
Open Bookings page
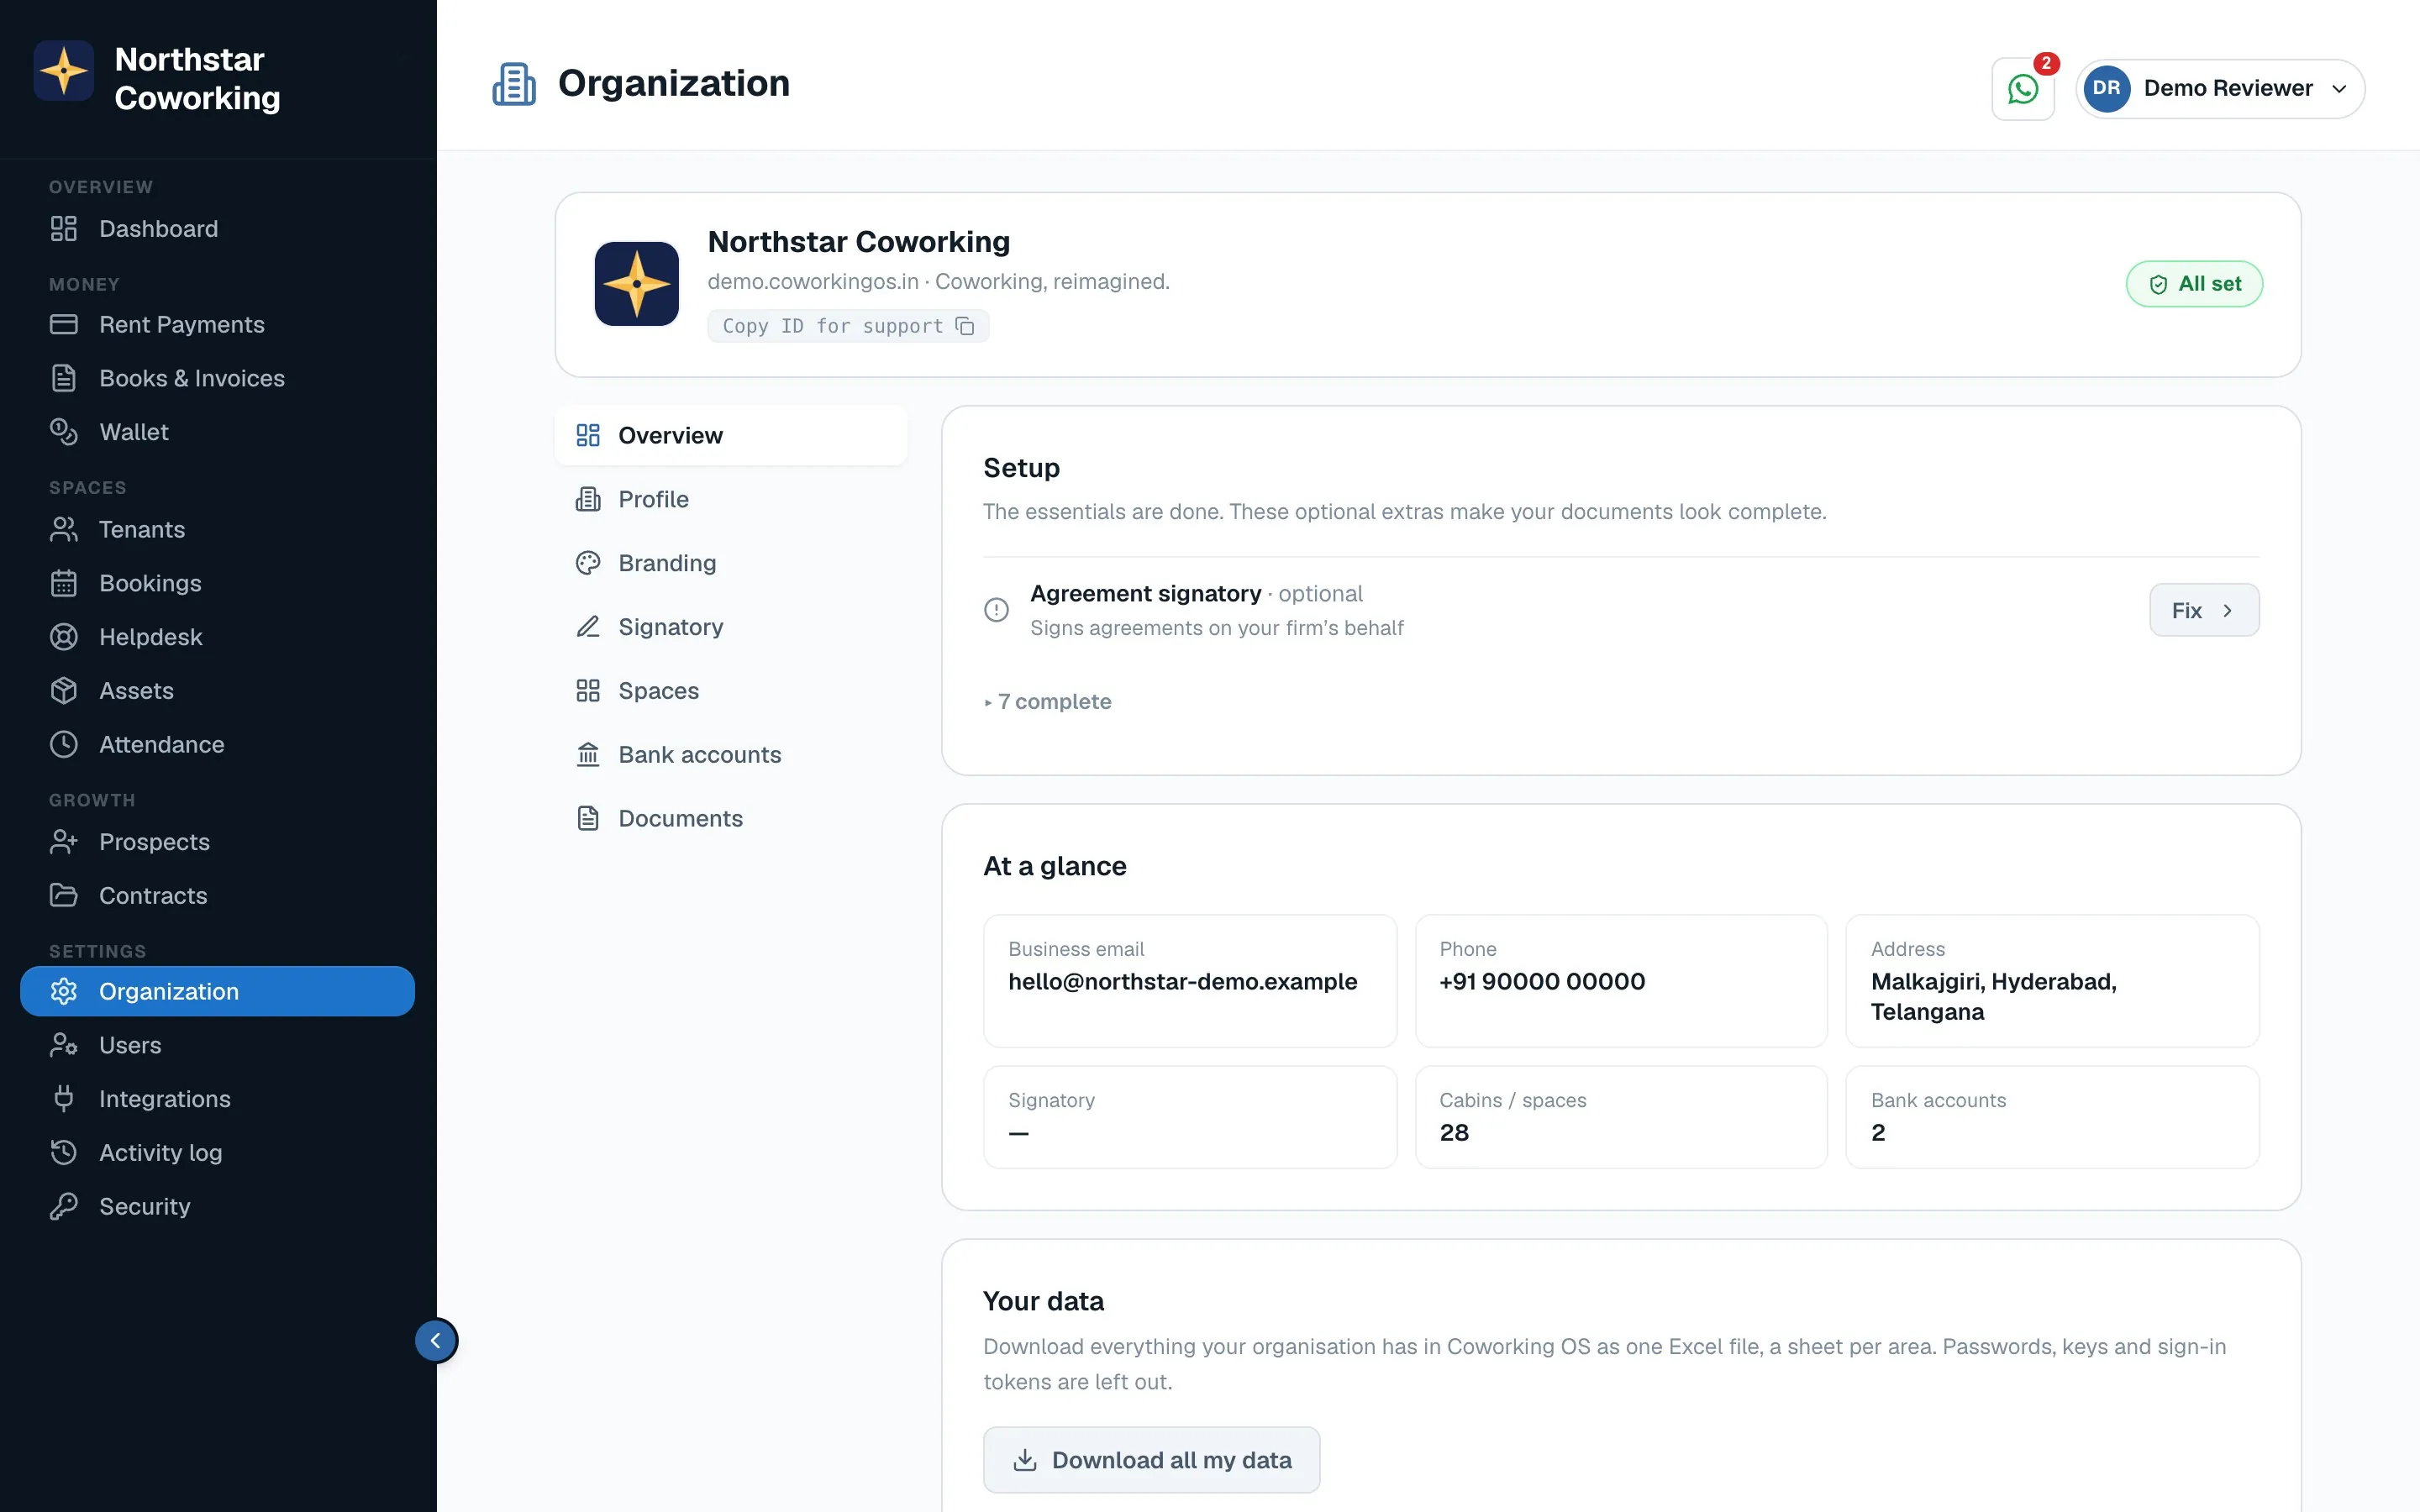click(x=217, y=583)
